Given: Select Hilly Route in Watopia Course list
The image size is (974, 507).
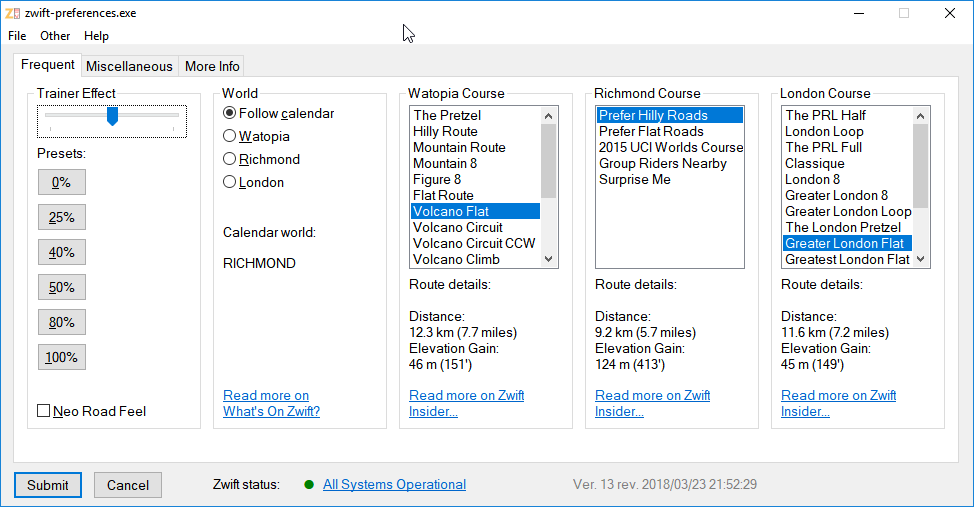Looking at the screenshot, I should point(475,131).
